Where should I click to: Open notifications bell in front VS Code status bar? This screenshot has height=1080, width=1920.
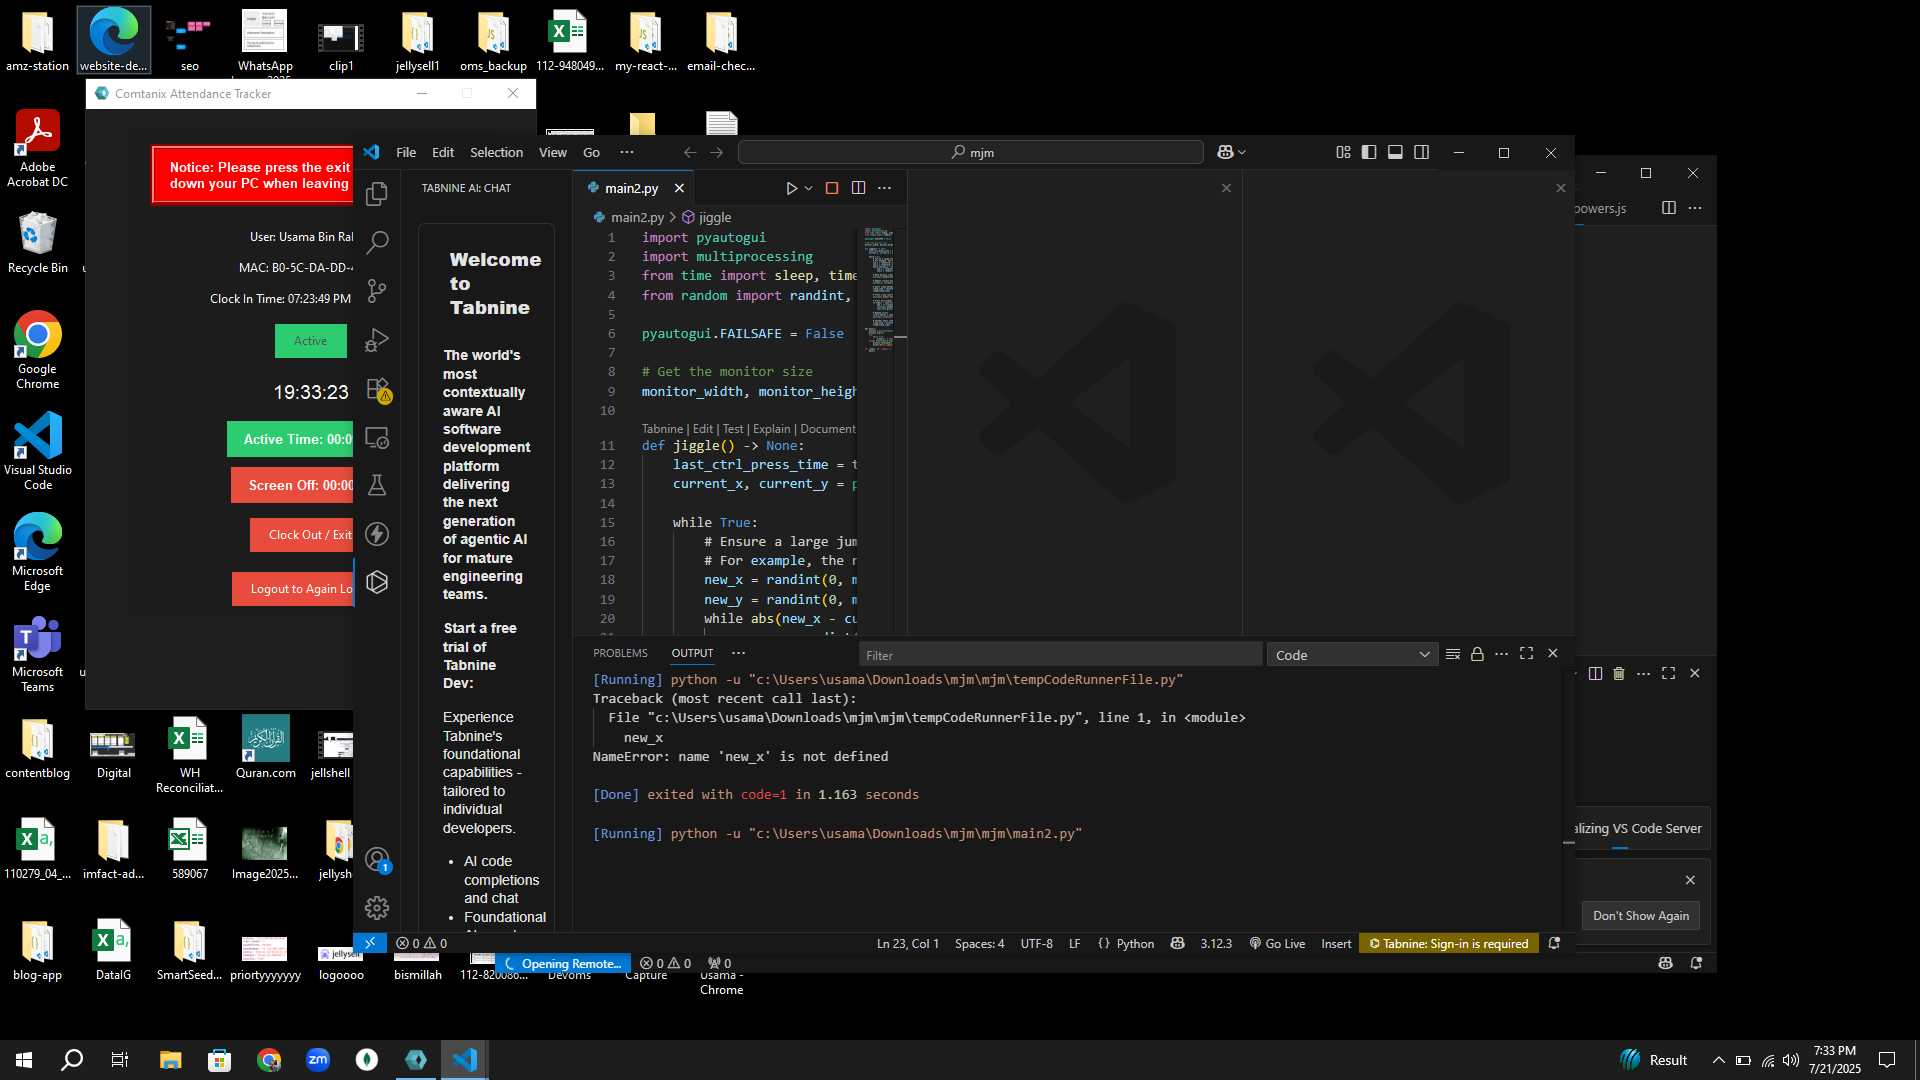point(1554,943)
